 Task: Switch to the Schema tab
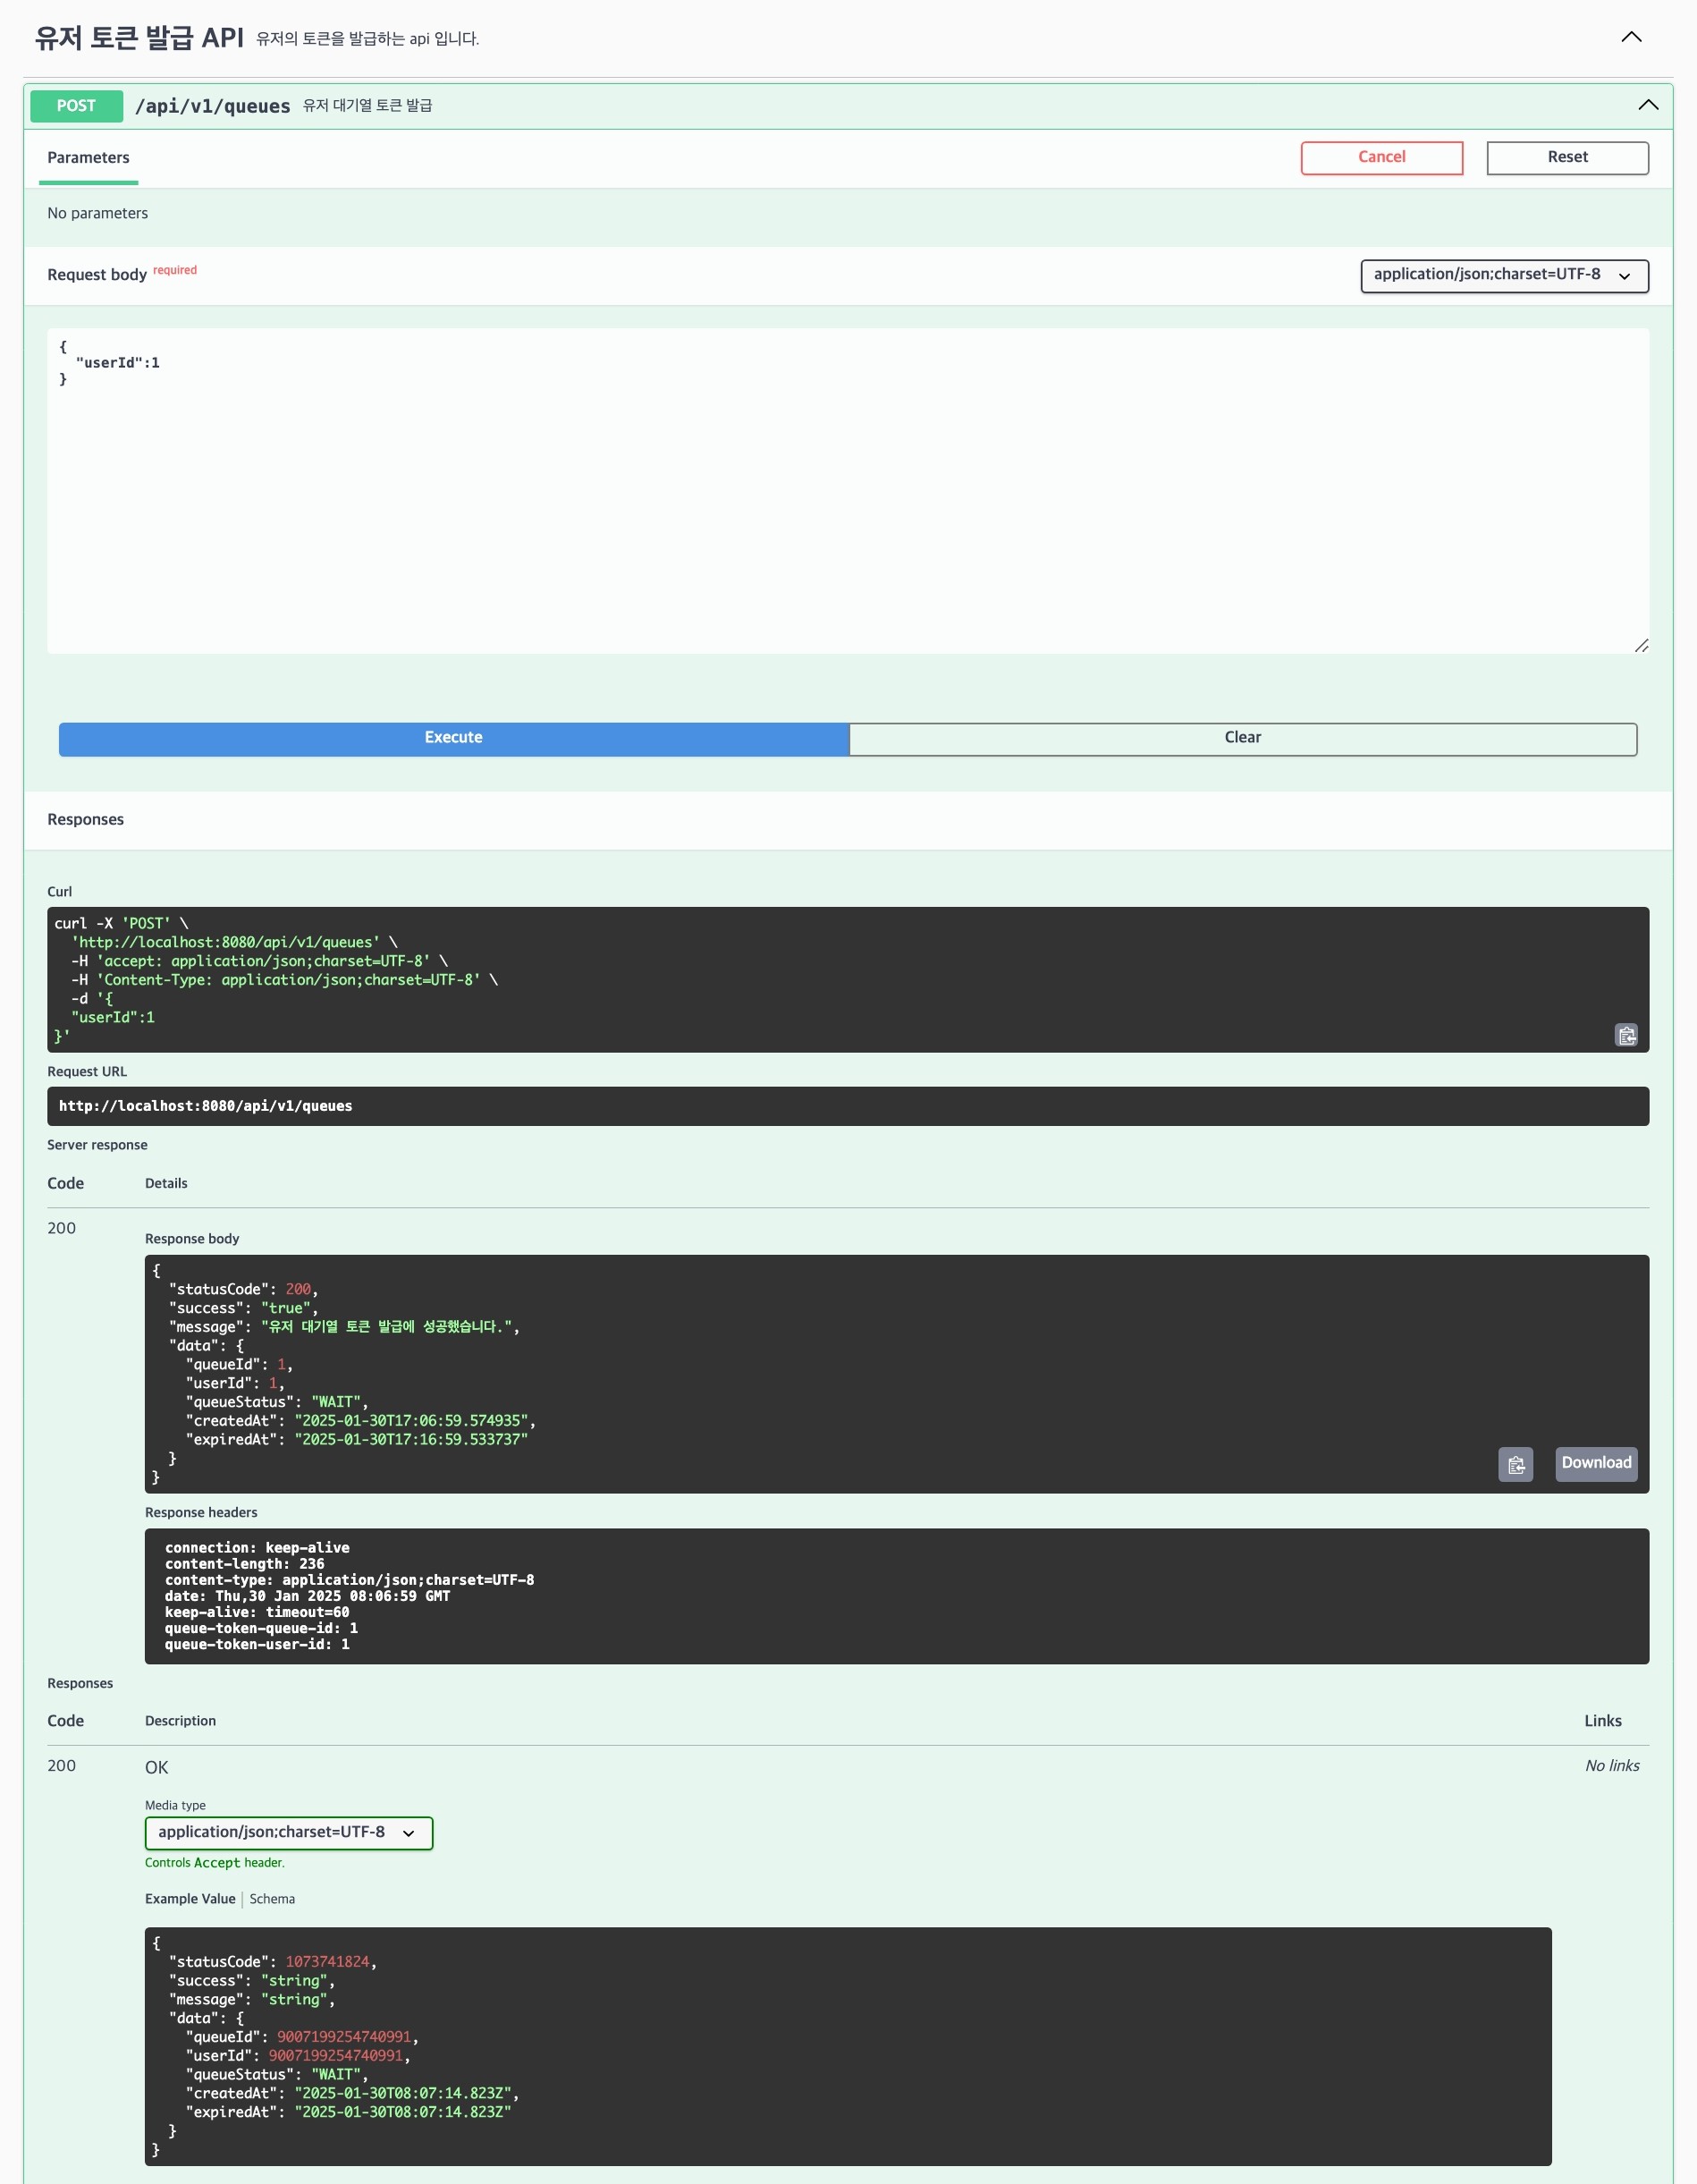pyautogui.click(x=272, y=1898)
